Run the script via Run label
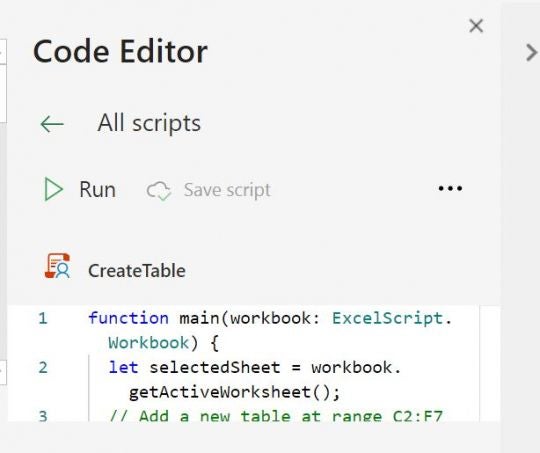 point(97,189)
